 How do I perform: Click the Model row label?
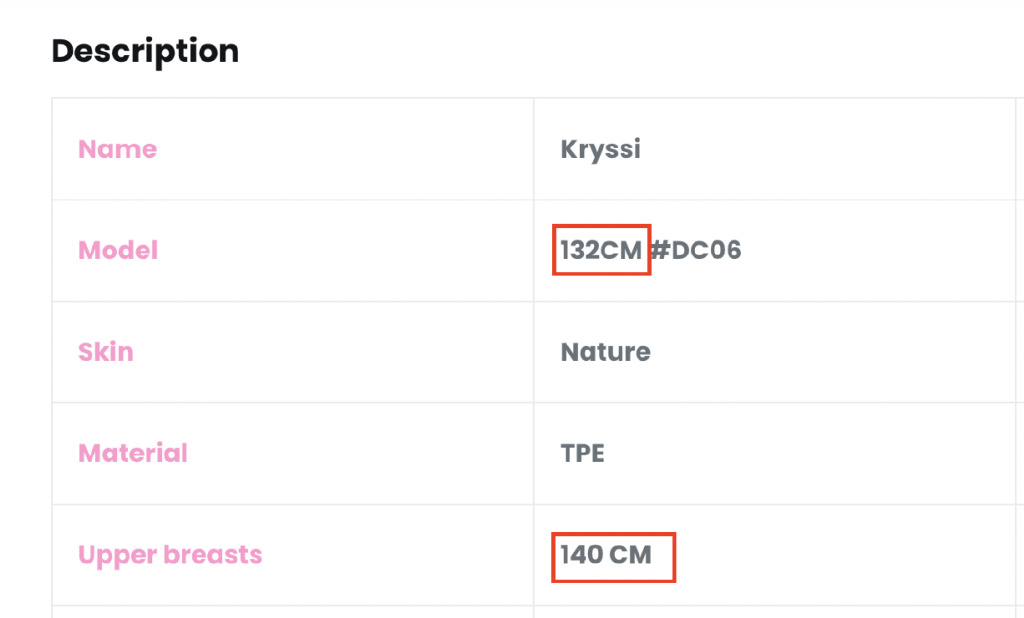118,250
